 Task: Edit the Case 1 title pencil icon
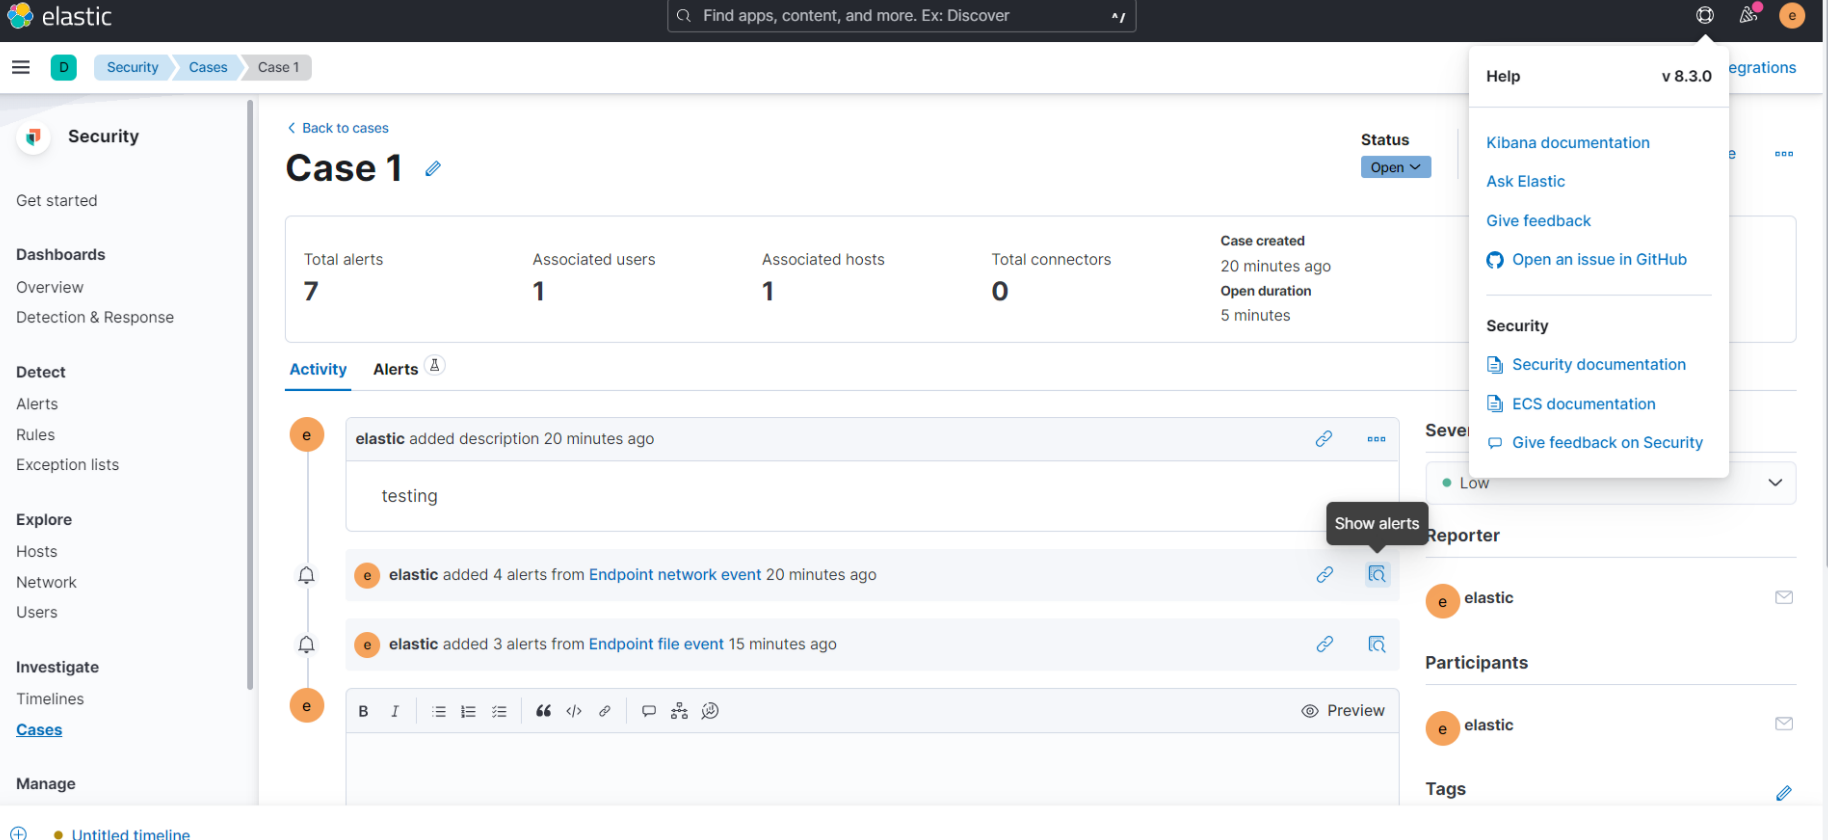433,169
